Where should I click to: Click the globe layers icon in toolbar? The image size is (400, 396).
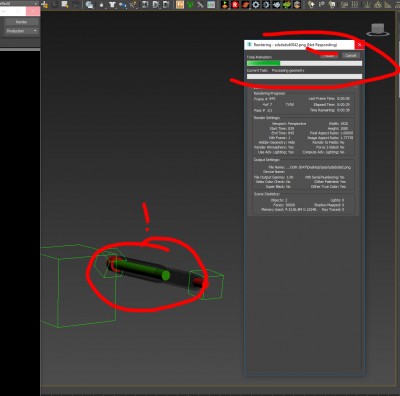[x=89, y=5]
